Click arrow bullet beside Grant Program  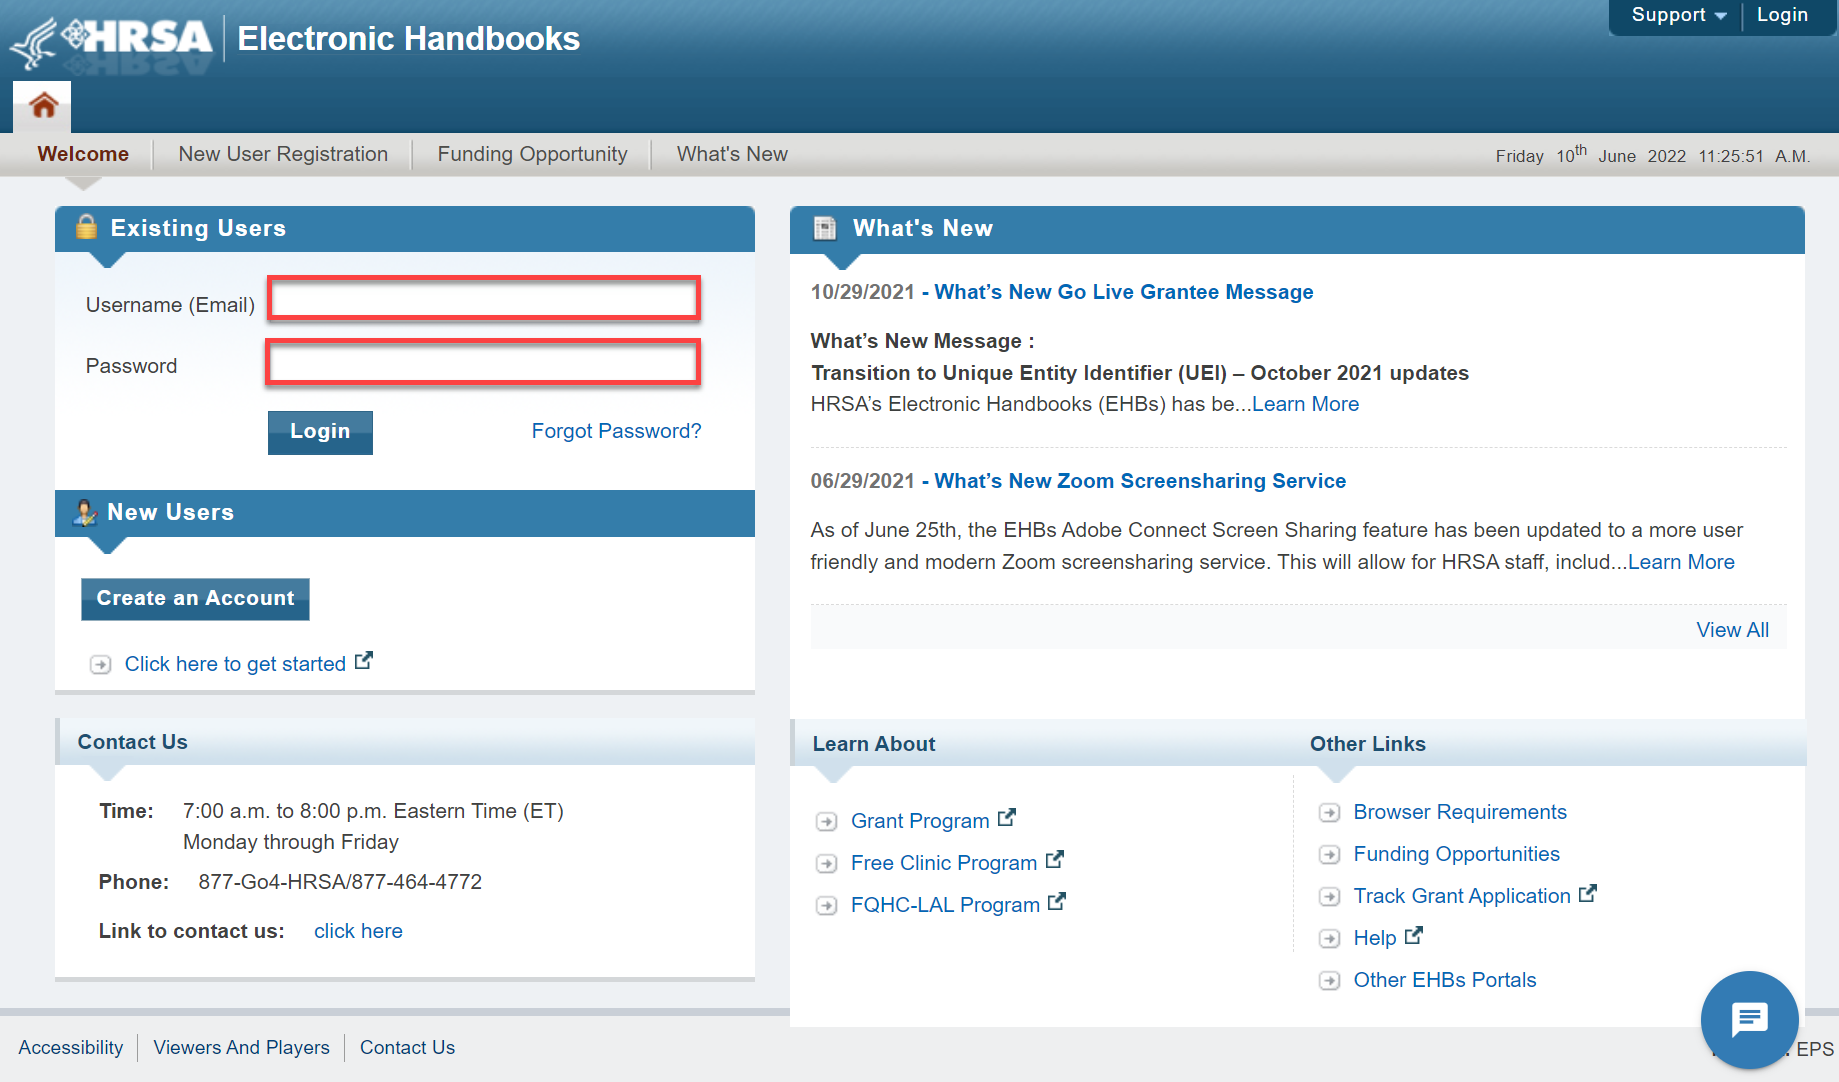coord(826,821)
